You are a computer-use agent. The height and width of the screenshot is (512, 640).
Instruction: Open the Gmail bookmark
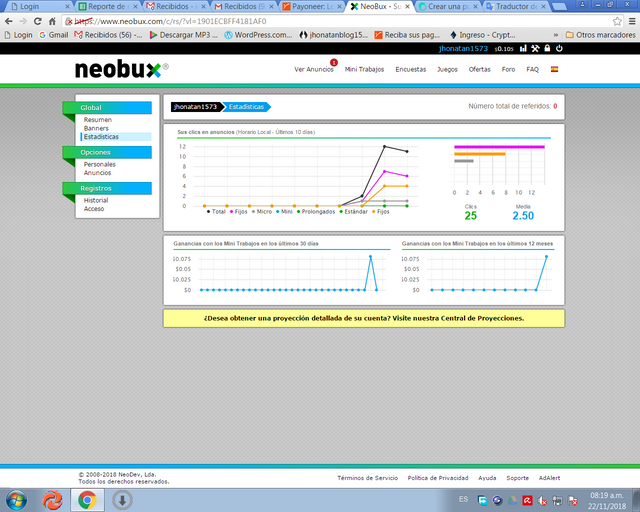54,35
